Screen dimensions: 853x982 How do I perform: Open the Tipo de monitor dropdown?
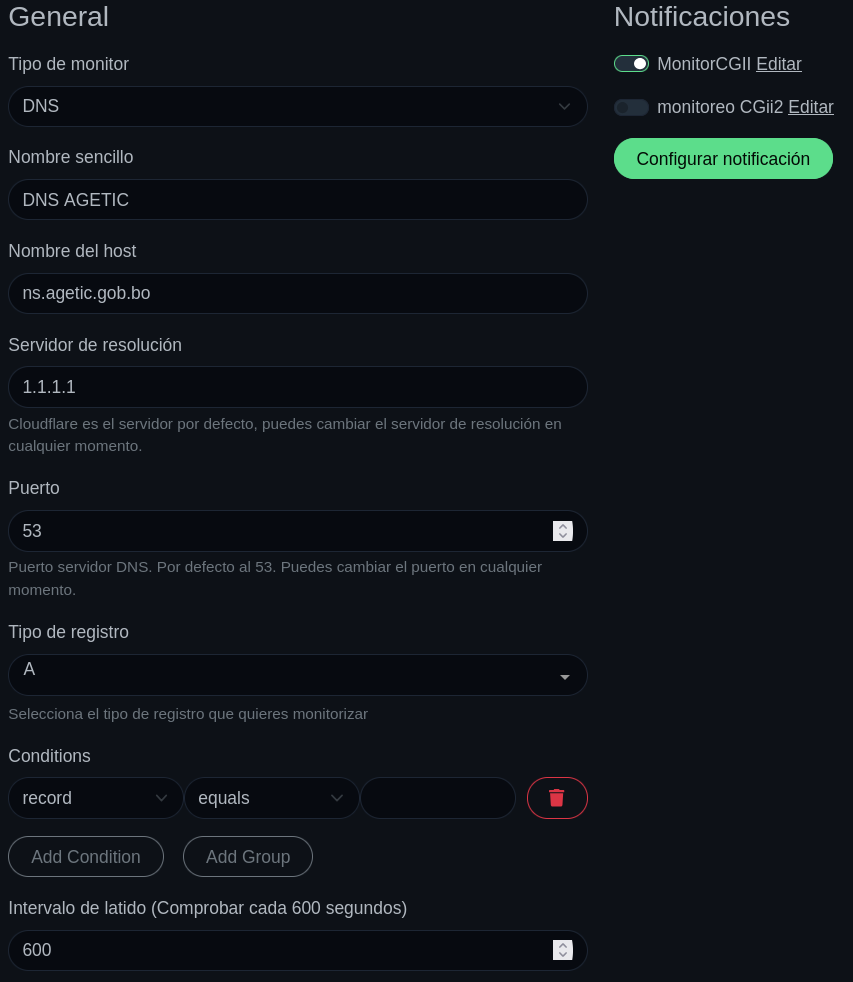click(x=297, y=106)
